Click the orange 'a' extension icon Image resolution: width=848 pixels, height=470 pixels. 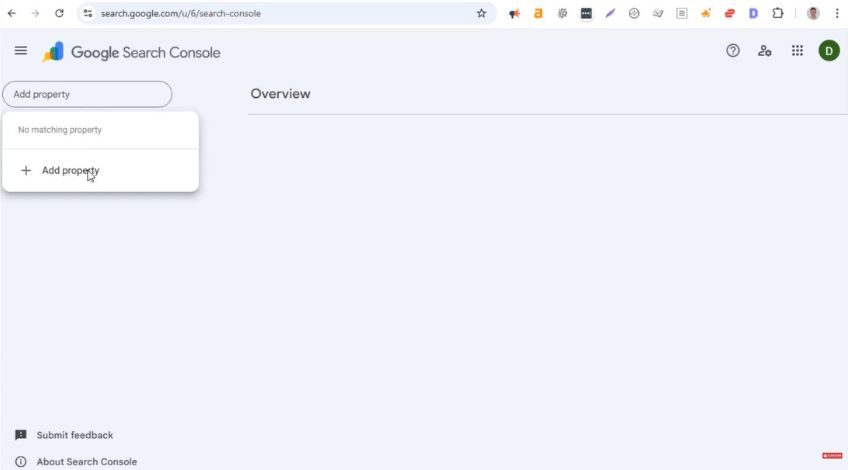pos(538,14)
